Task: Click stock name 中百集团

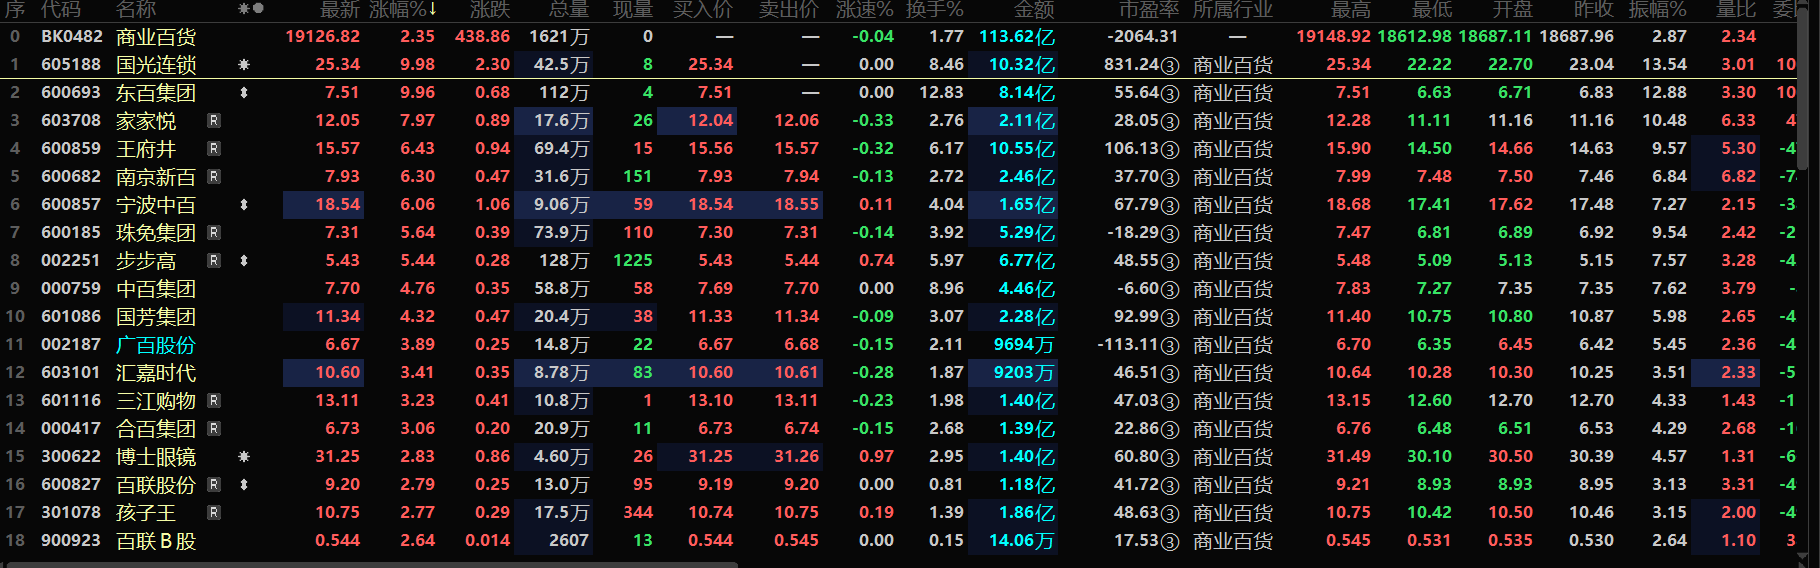Action: [x=156, y=289]
